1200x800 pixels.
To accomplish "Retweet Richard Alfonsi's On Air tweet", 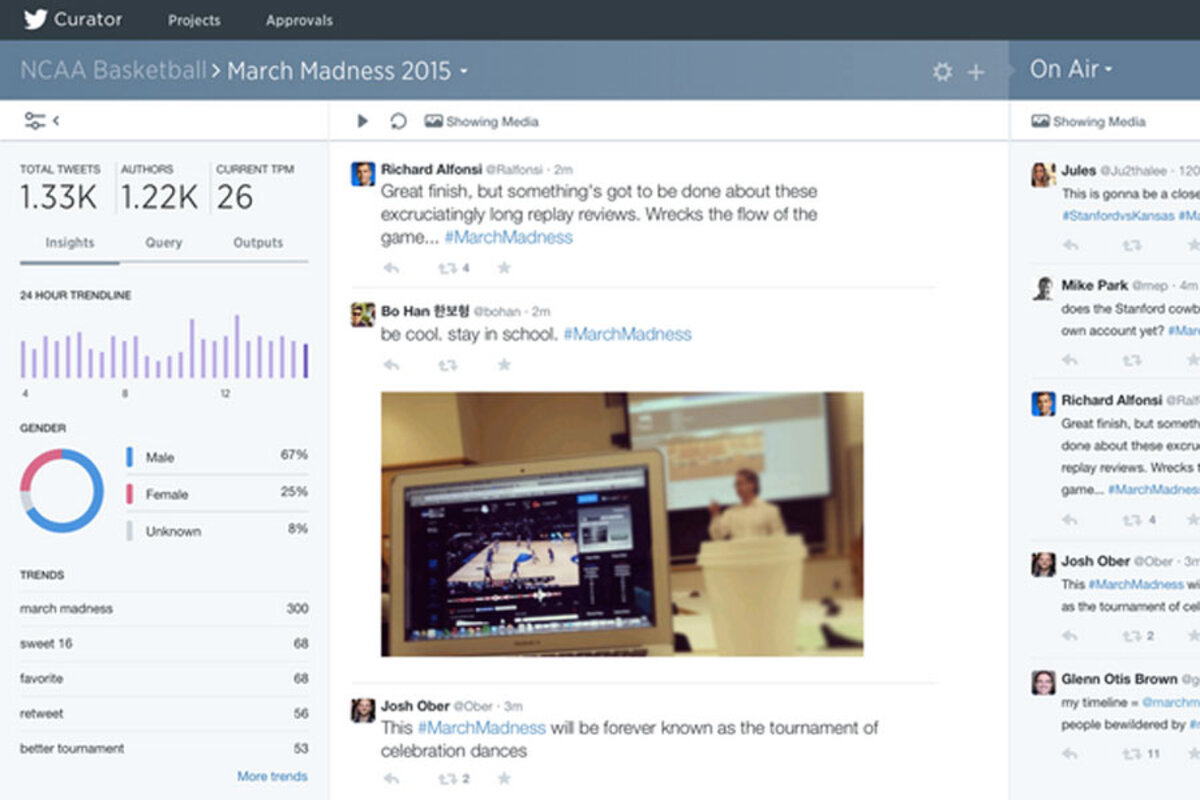I will 1132,520.
